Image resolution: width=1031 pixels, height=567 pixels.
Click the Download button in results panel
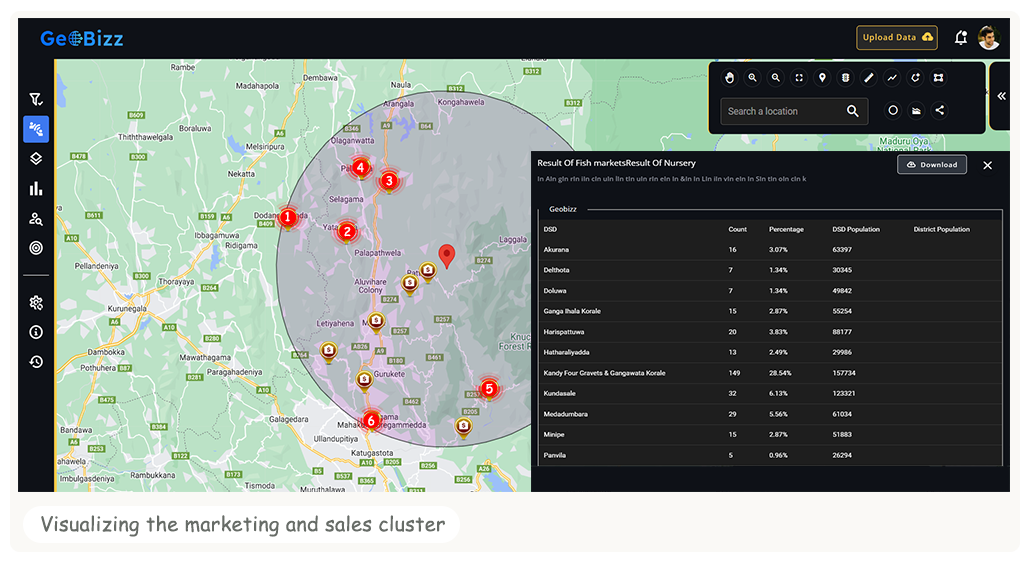click(932, 164)
